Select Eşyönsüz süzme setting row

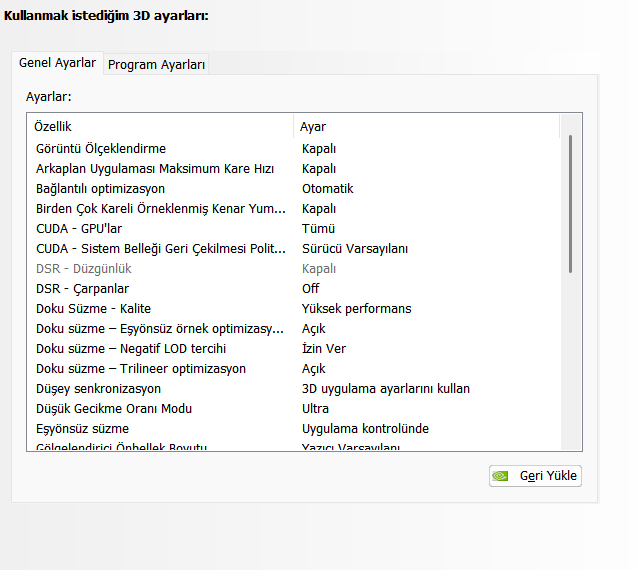[x=84, y=429]
